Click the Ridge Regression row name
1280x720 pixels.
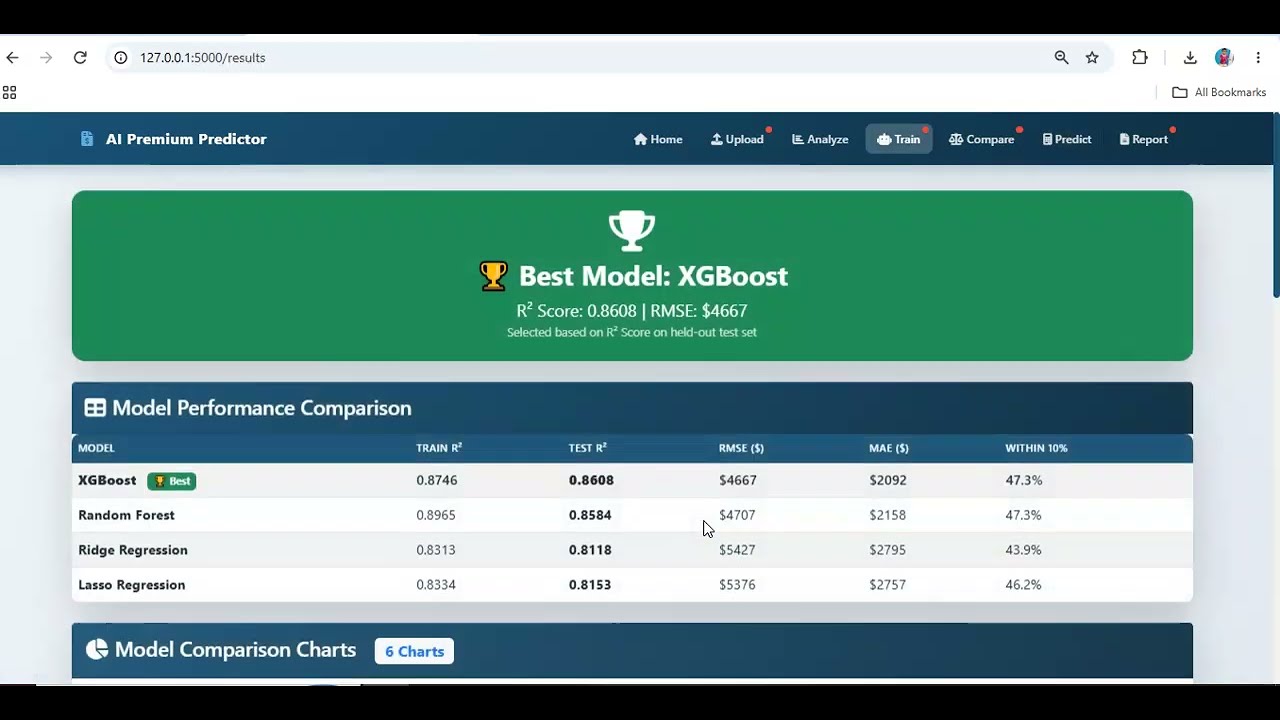click(133, 550)
